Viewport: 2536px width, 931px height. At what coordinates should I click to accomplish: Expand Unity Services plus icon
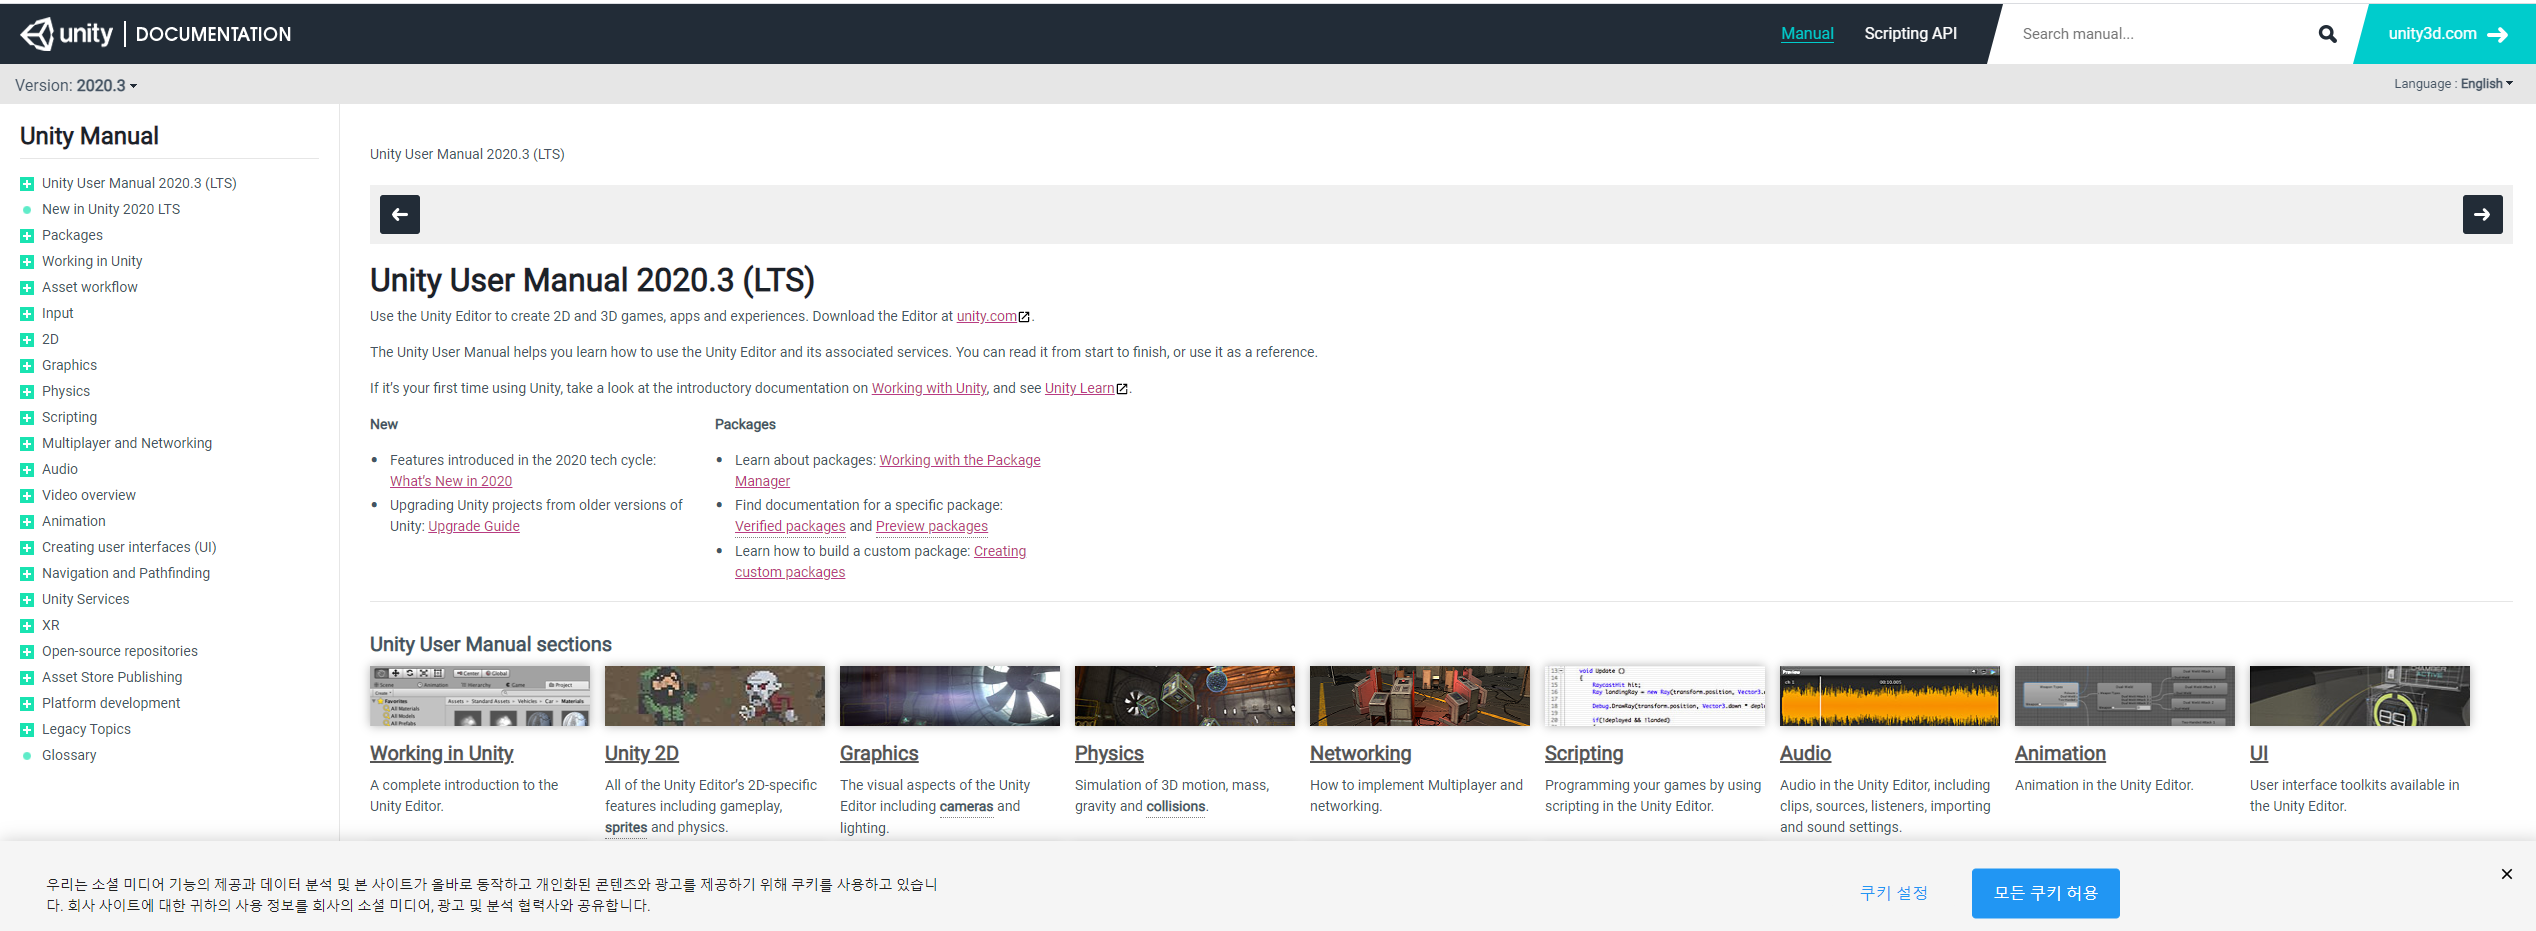[27, 600]
